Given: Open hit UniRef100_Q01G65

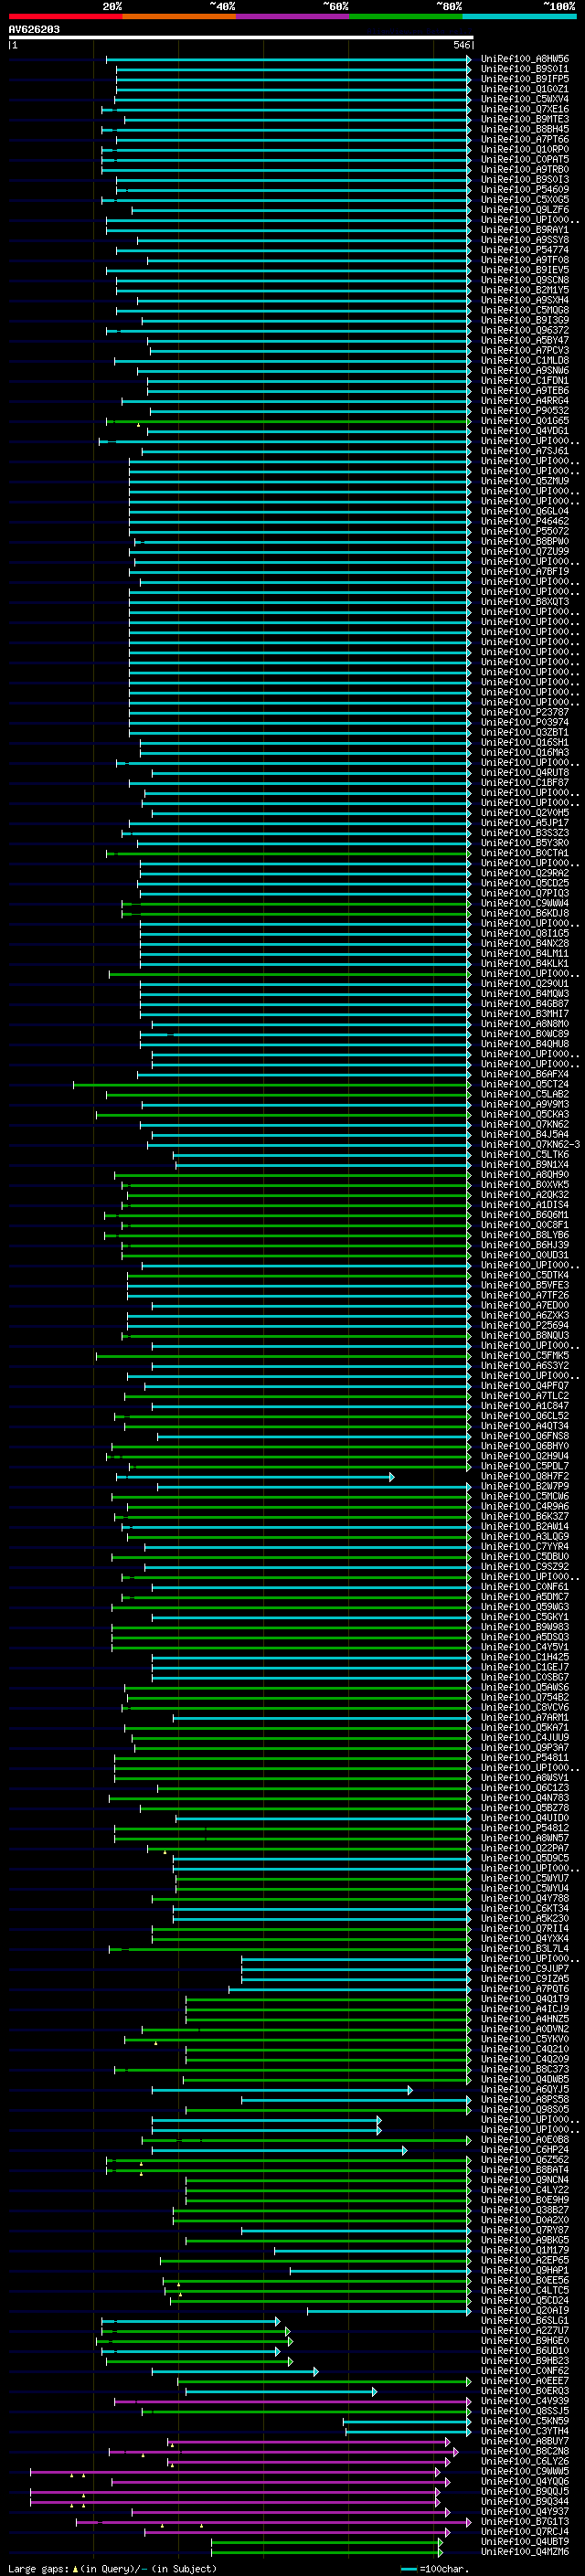Looking at the screenshot, I should [525, 421].
